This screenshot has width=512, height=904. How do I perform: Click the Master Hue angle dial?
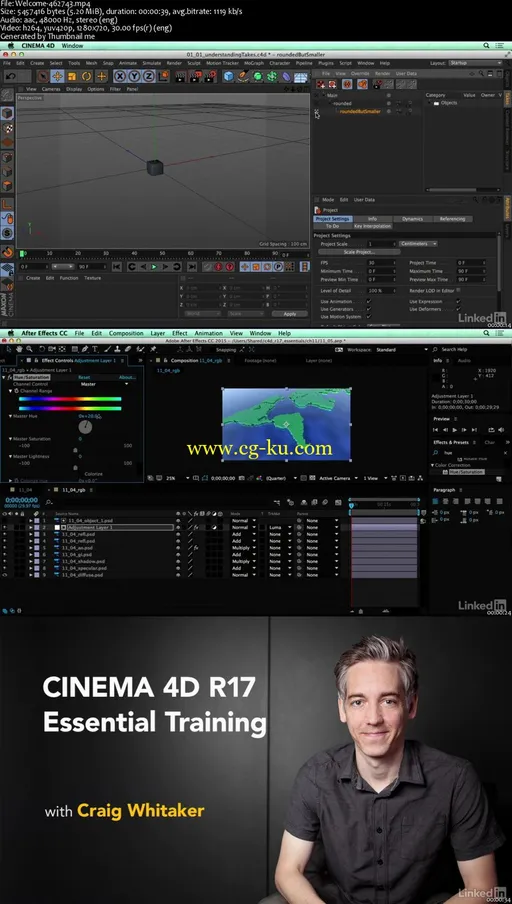pos(85,427)
